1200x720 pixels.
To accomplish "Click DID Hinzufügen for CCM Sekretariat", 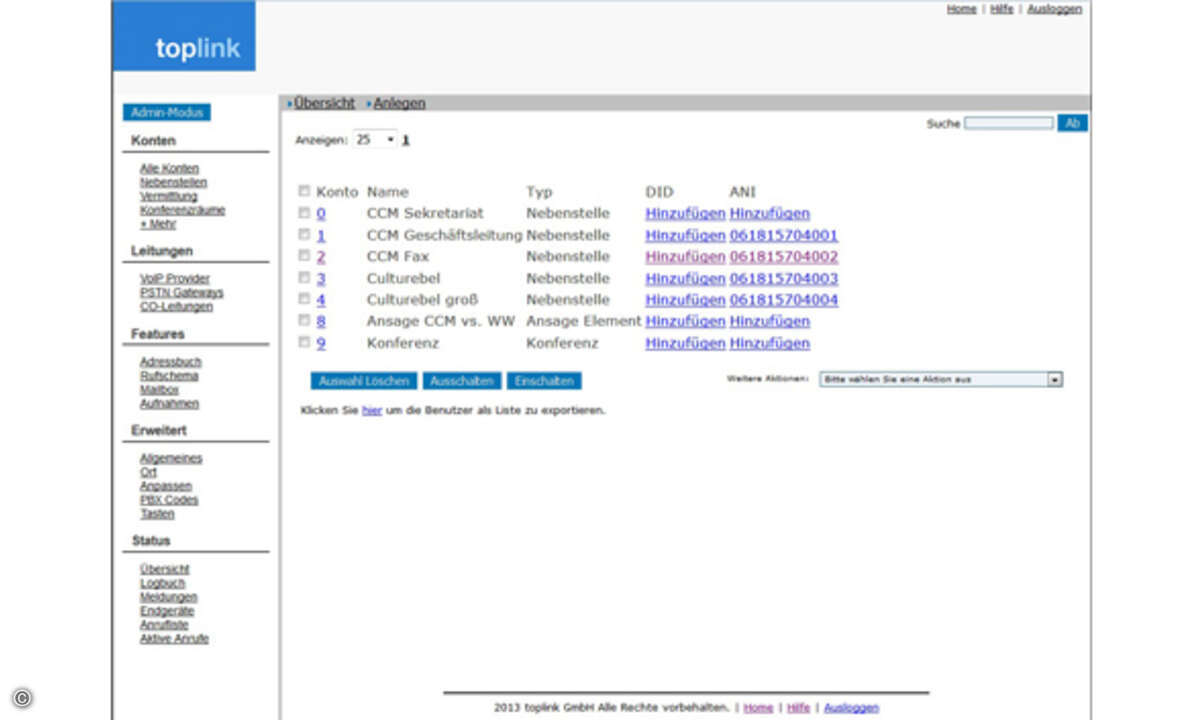I will (685, 213).
